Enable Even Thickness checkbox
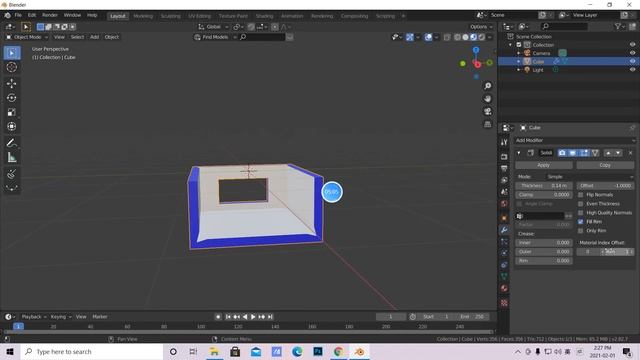 tap(580, 204)
